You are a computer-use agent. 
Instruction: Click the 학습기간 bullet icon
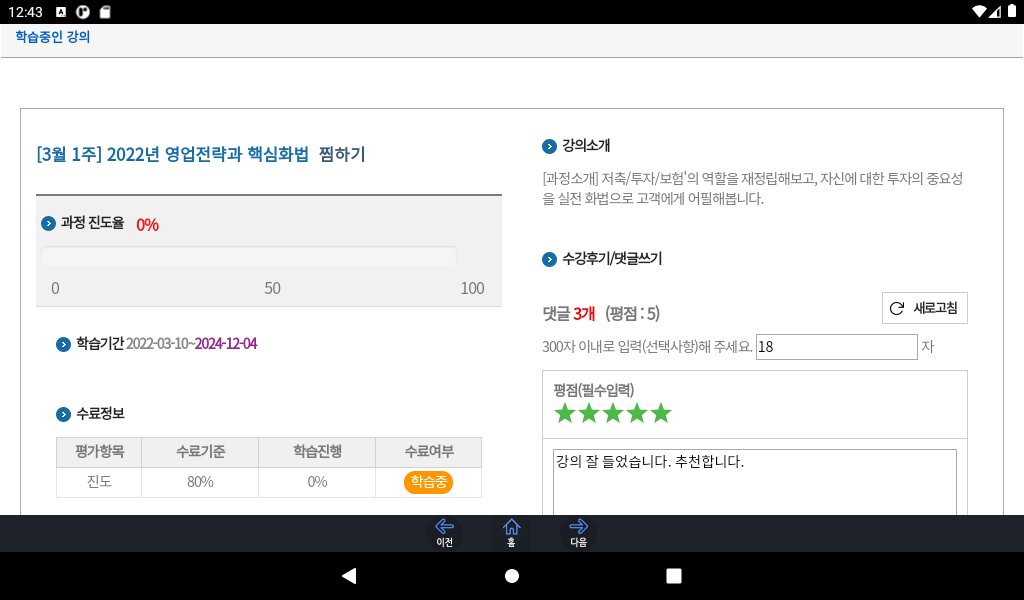click(x=63, y=345)
